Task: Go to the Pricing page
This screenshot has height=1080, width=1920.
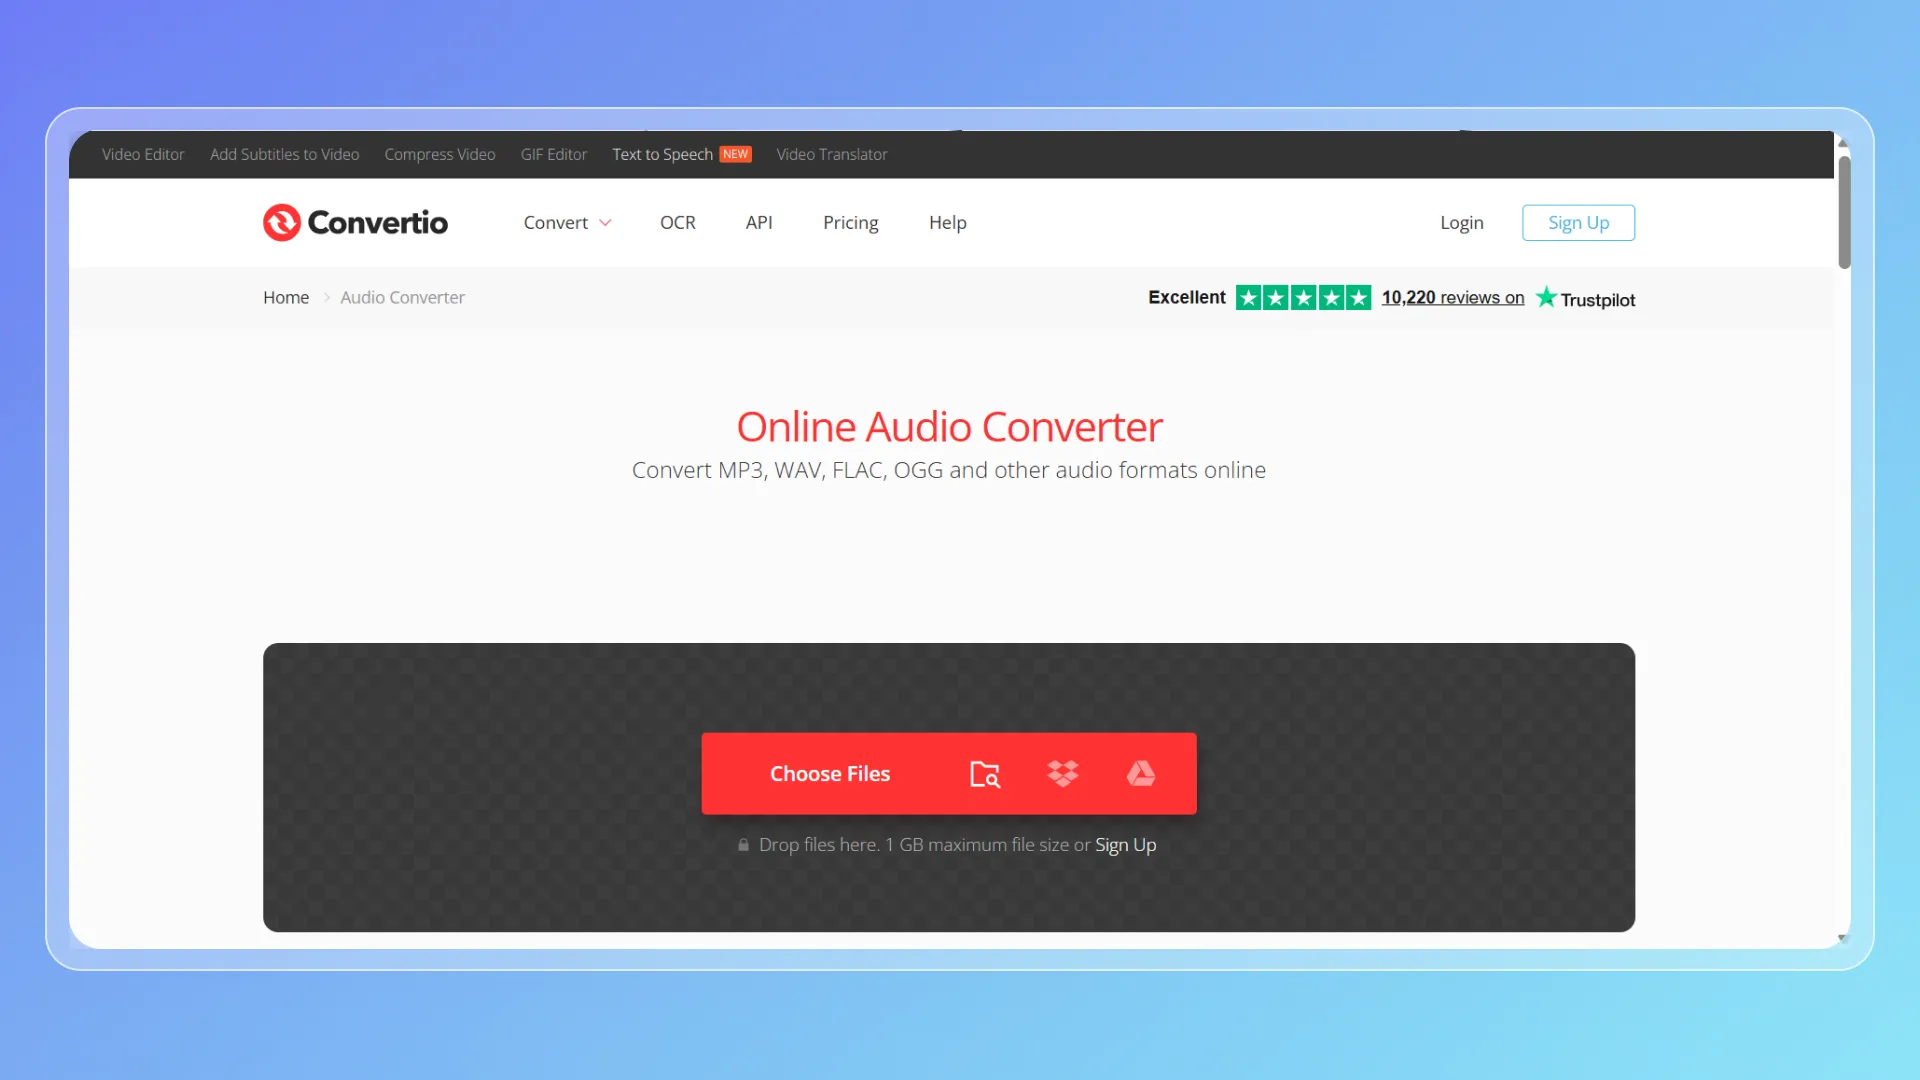Action: click(851, 222)
